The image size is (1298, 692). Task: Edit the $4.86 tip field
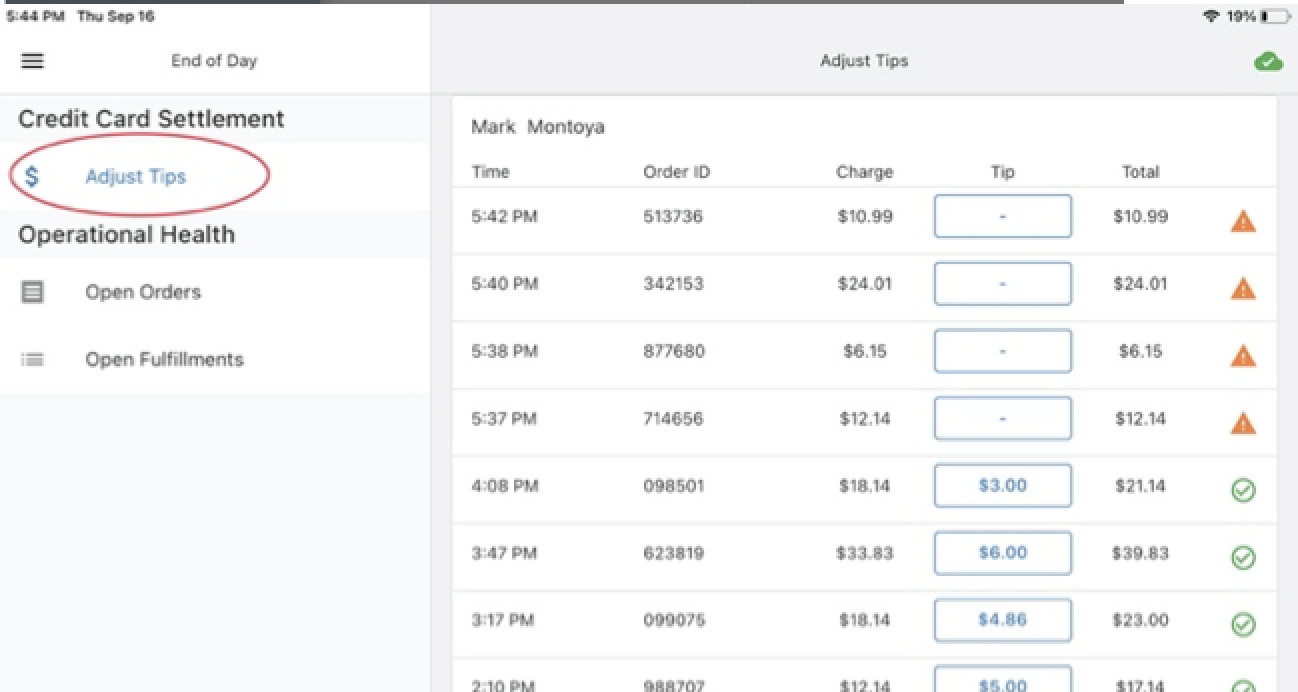click(x=1002, y=619)
